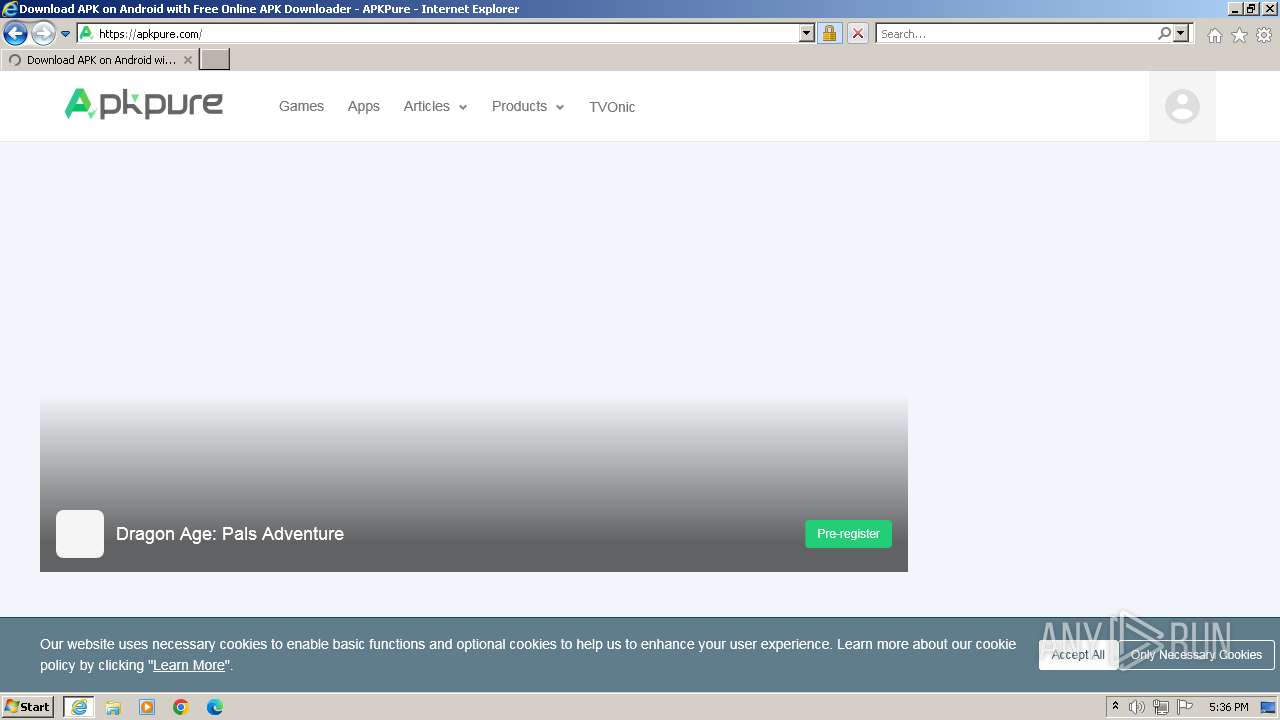Screen dimensions: 1280x720
Task: Open the browser Home icon
Action: [1214, 35]
